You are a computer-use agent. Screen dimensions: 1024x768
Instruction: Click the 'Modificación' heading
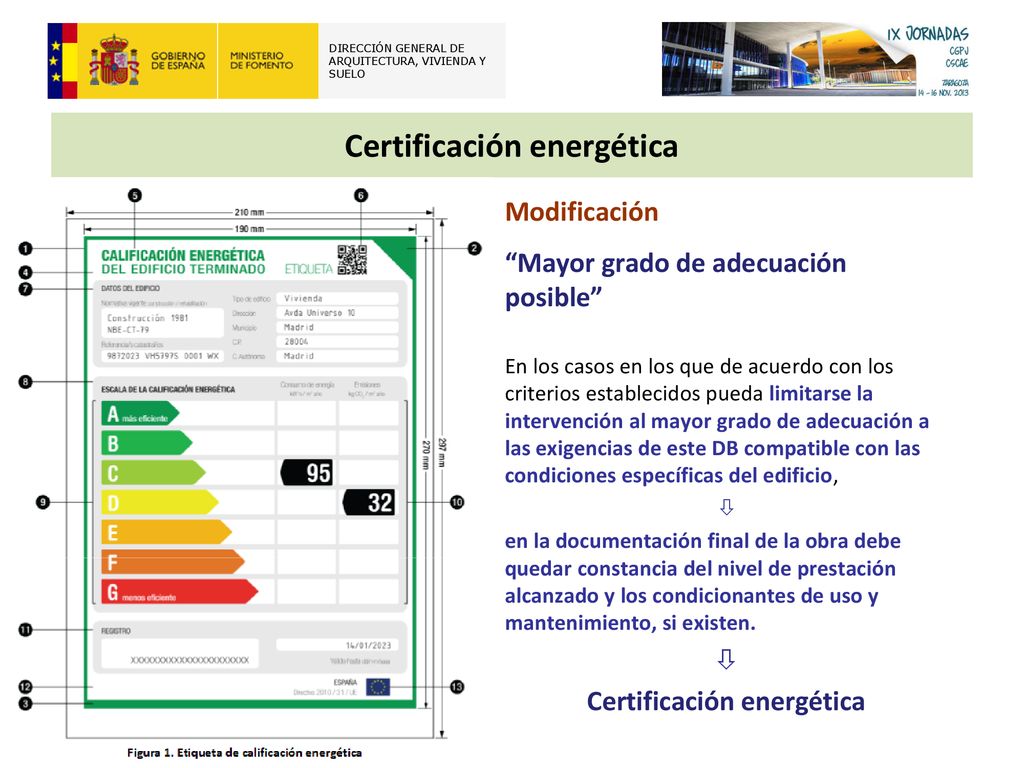(x=581, y=212)
